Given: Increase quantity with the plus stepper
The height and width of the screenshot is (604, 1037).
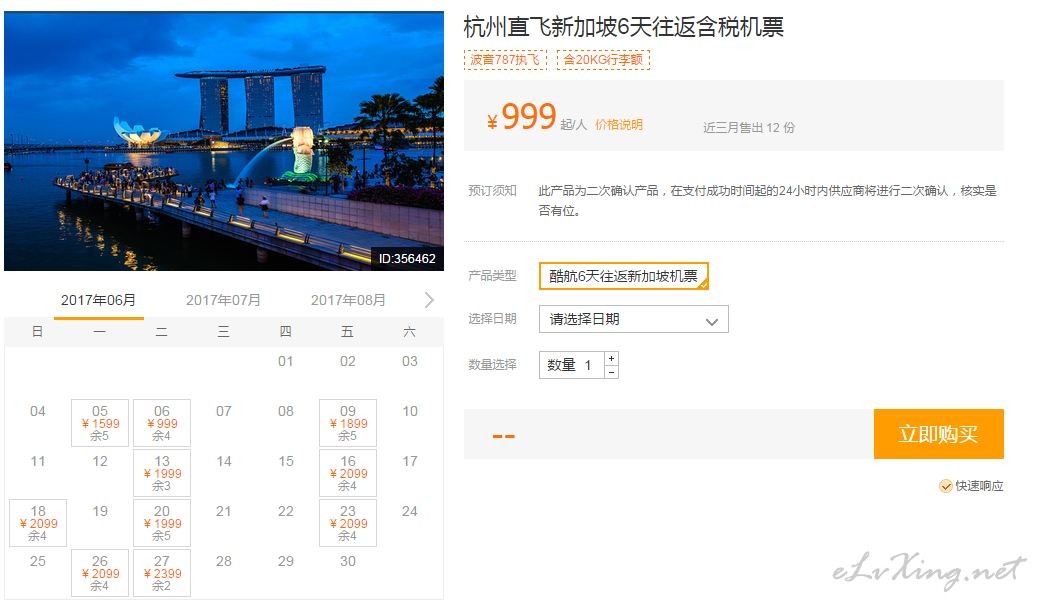Looking at the screenshot, I should click(x=612, y=358).
